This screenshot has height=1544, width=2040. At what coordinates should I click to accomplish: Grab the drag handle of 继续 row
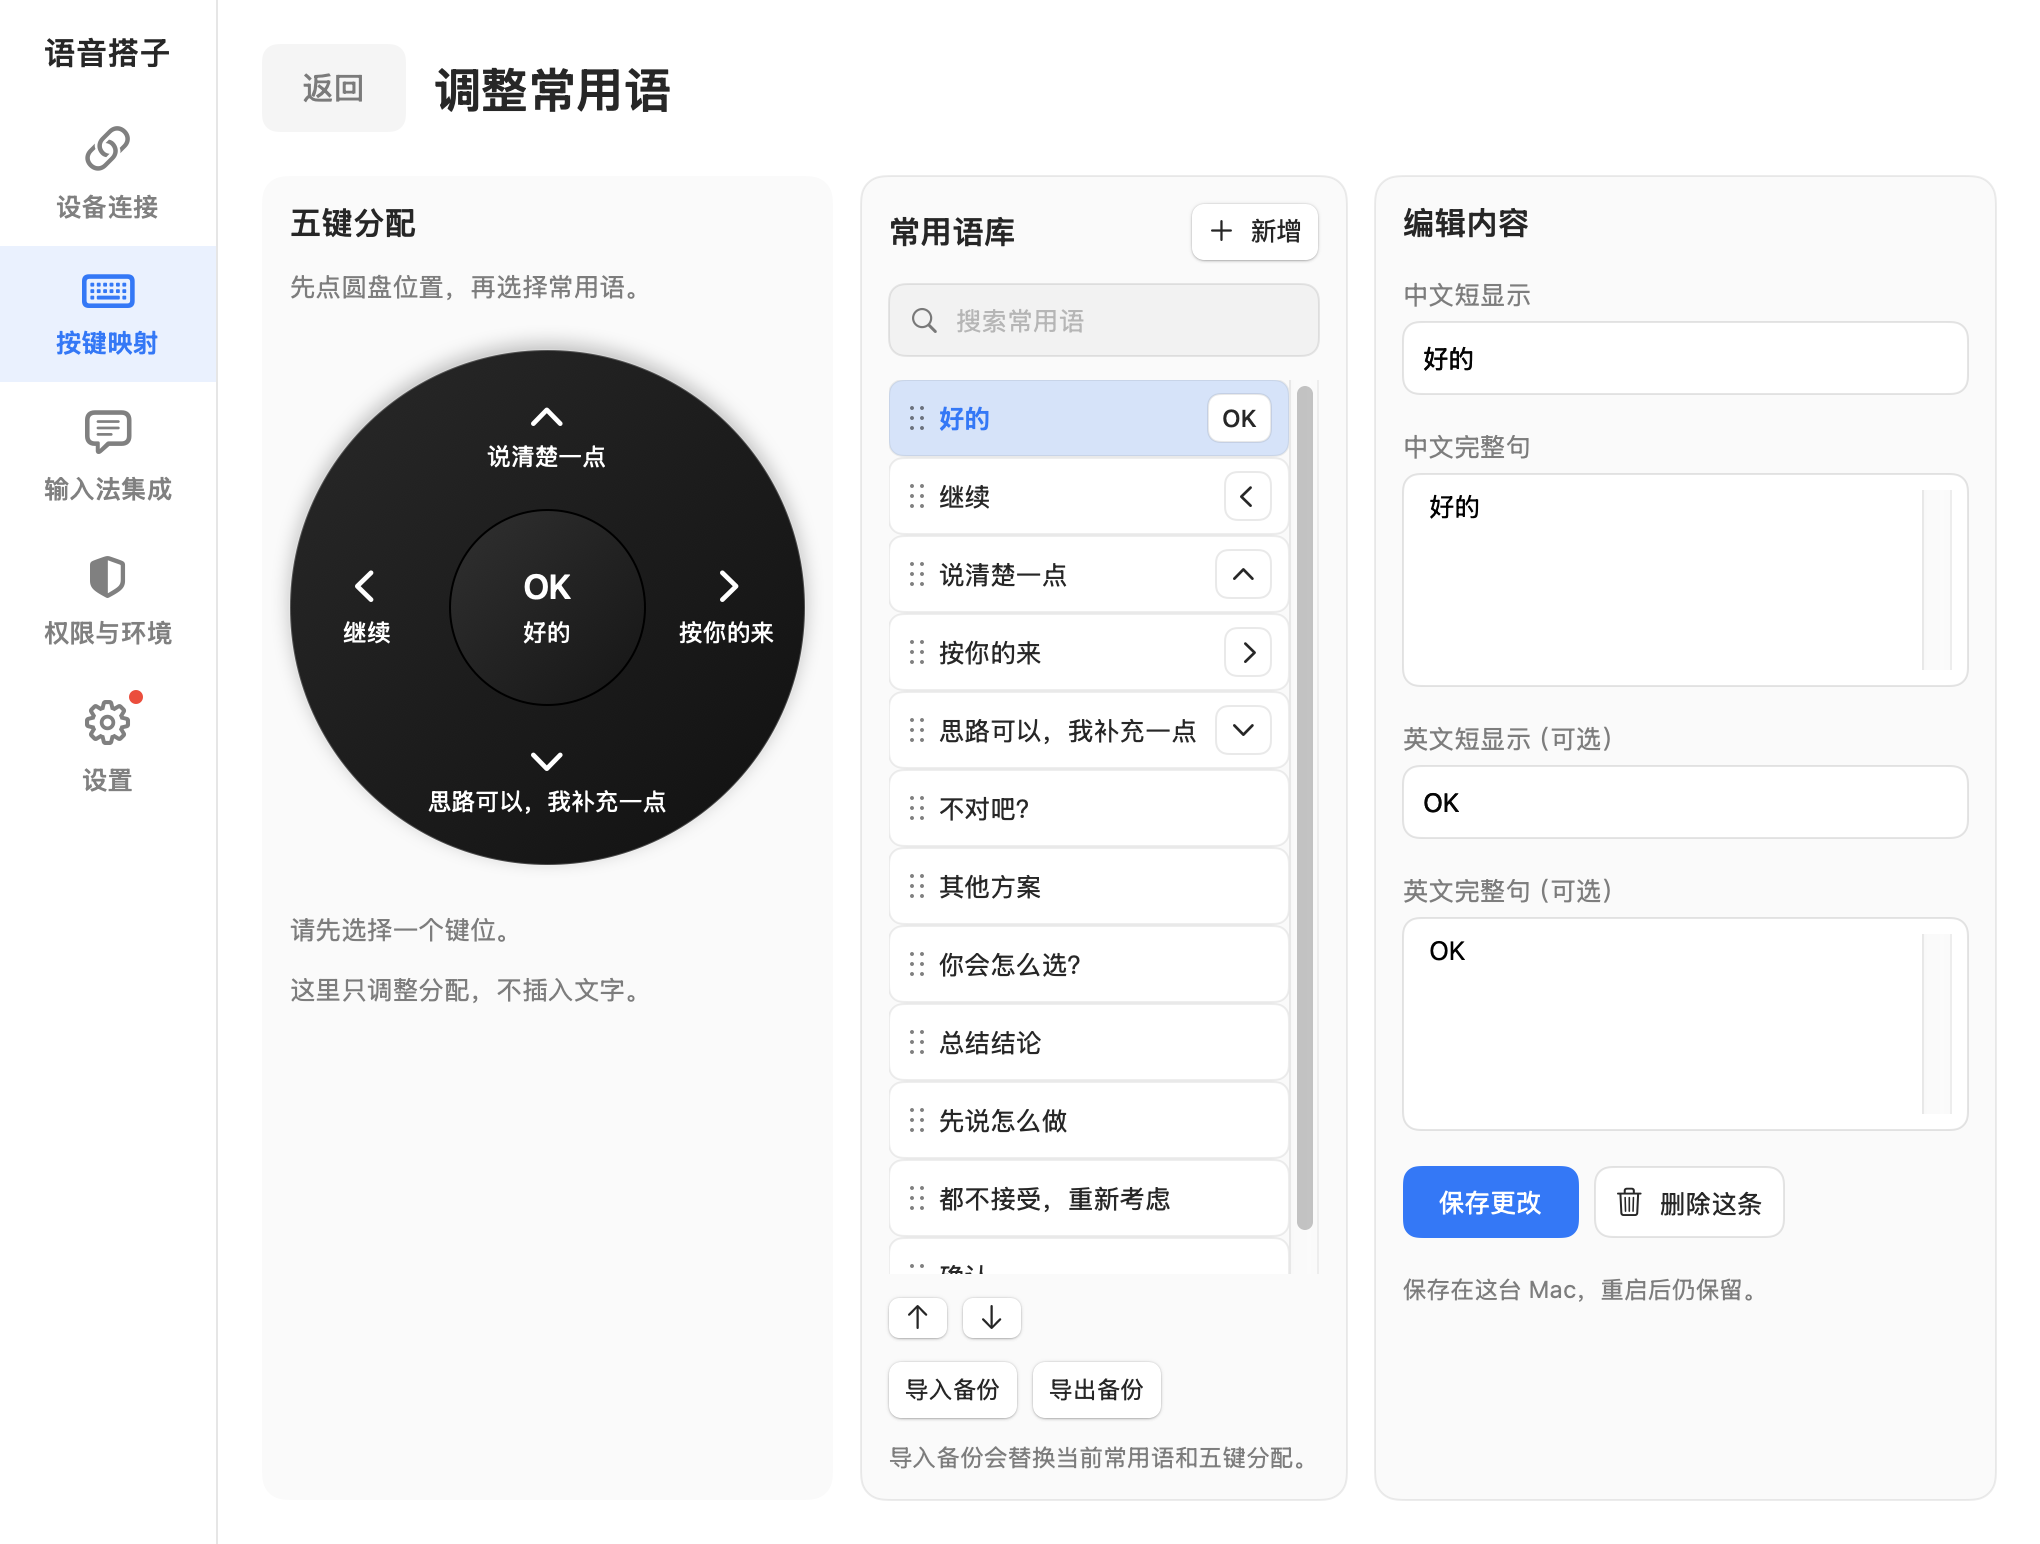(x=917, y=496)
